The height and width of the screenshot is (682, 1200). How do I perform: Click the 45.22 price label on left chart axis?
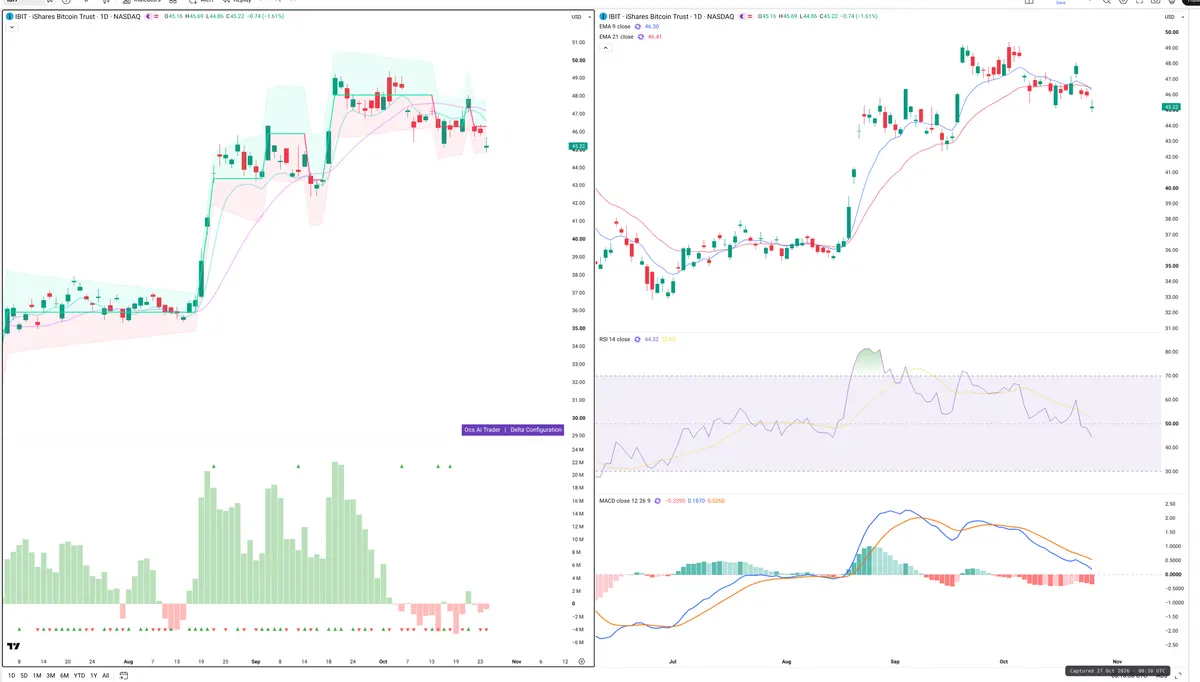(x=578, y=146)
